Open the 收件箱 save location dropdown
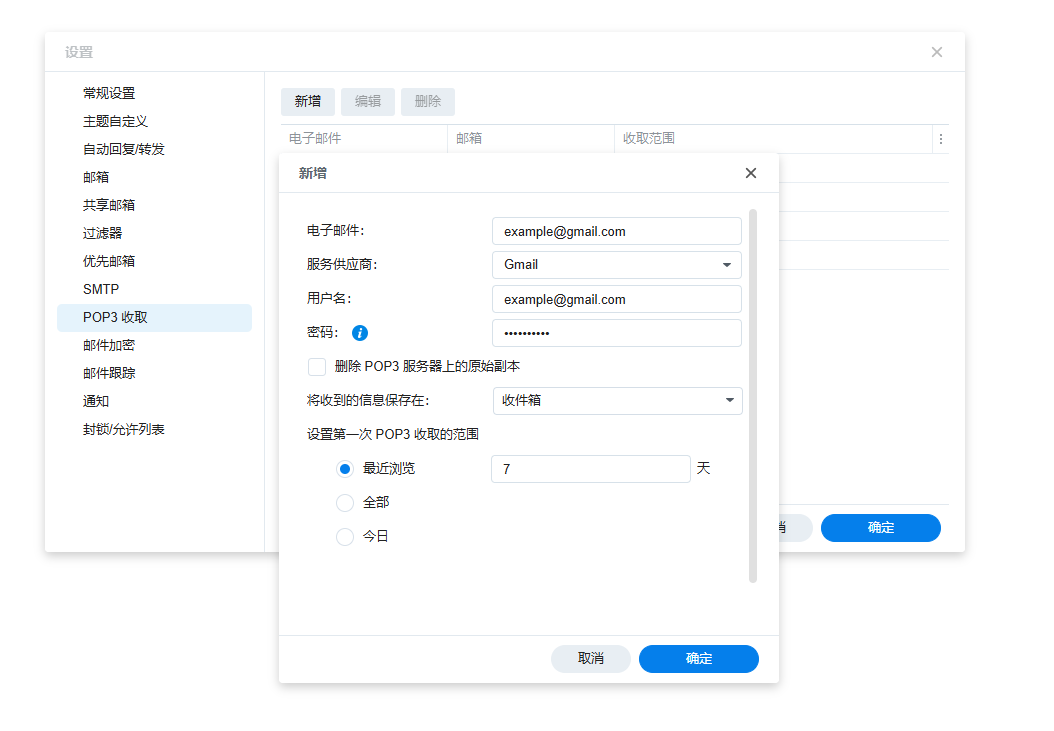 (x=728, y=401)
